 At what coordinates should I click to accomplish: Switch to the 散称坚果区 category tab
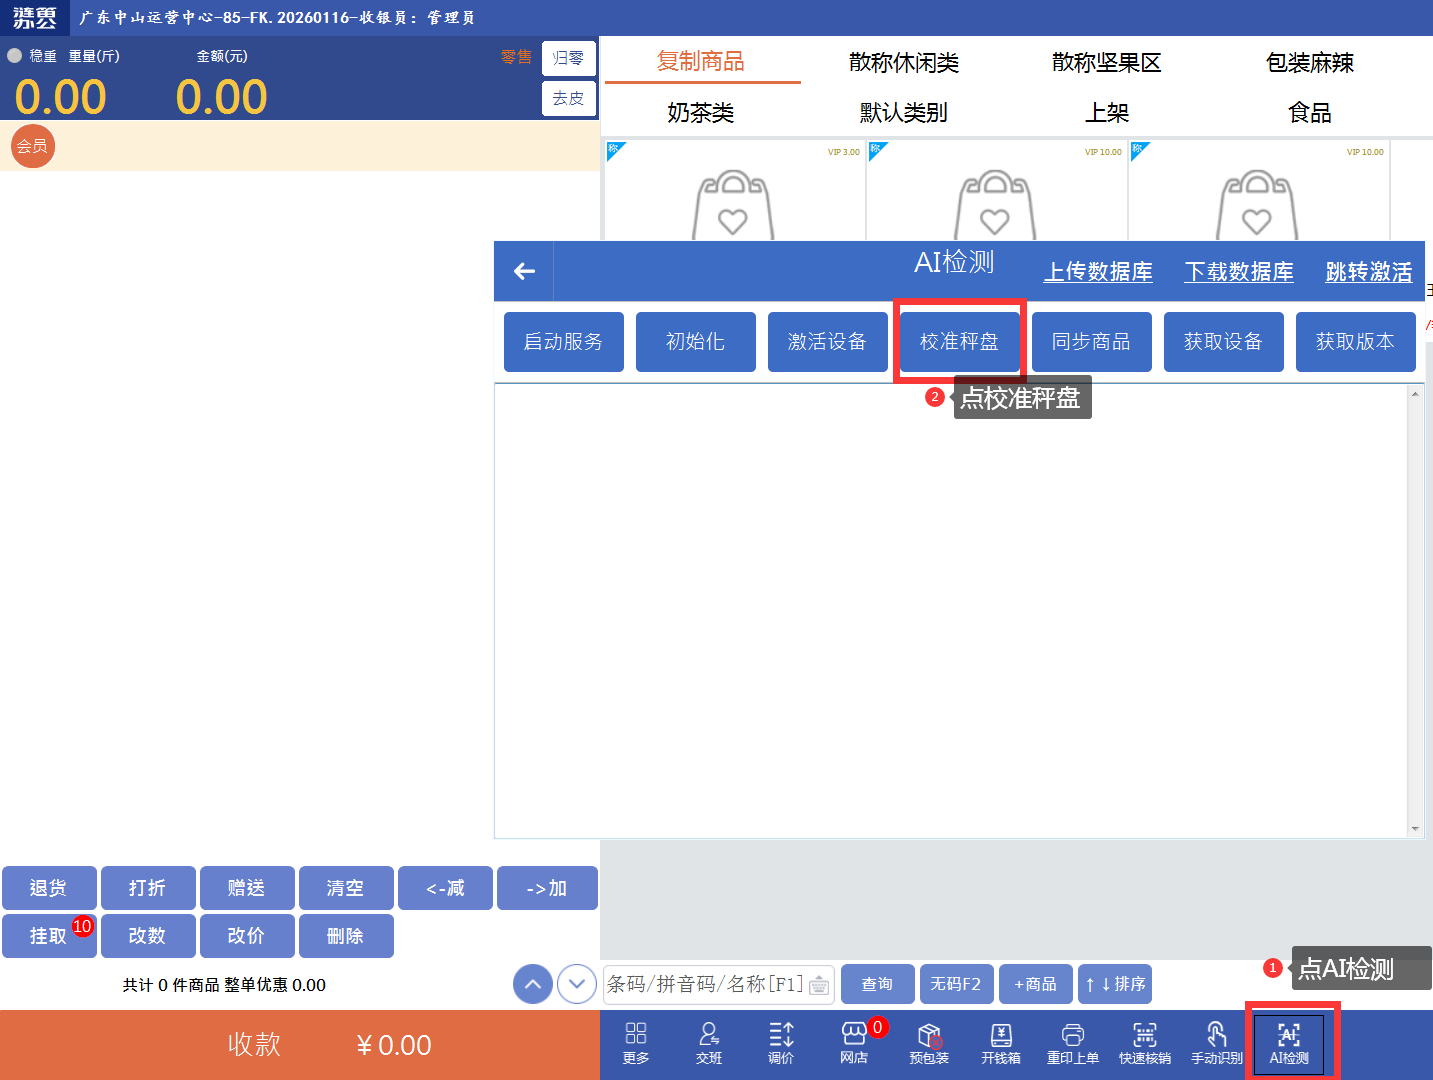coord(1106,63)
